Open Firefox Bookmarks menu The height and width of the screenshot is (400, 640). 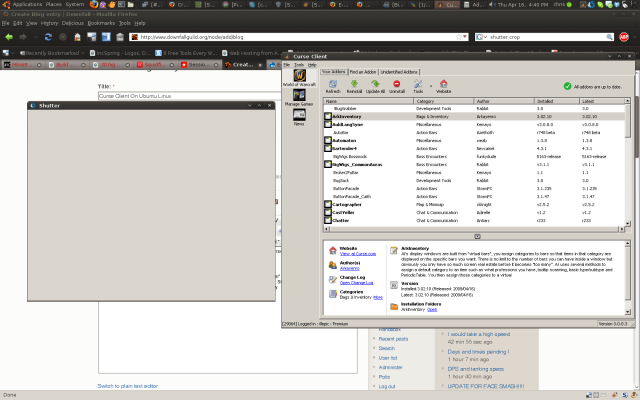click(x=101, y=23)
